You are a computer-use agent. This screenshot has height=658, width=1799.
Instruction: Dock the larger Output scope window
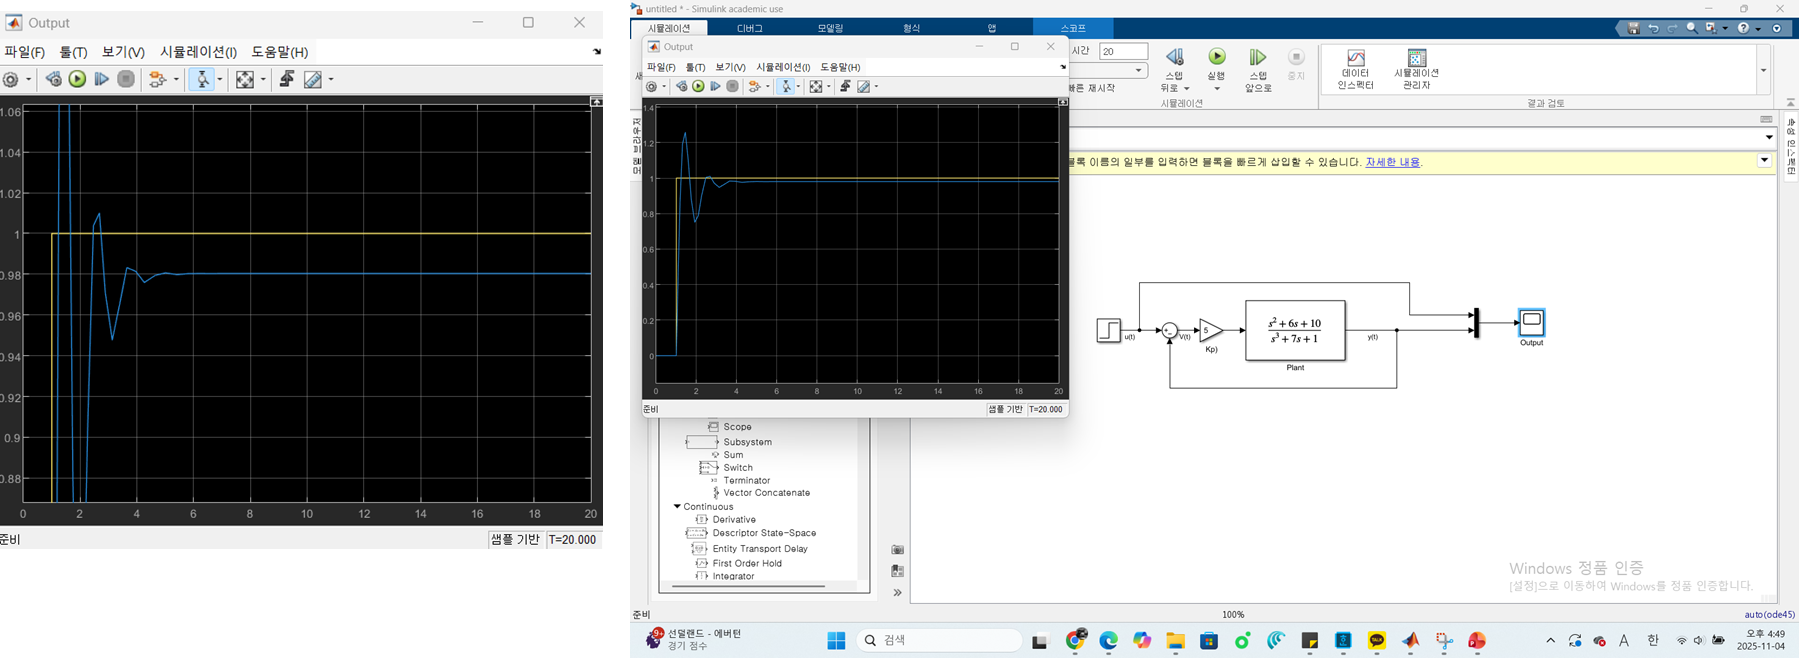[597, 52]
